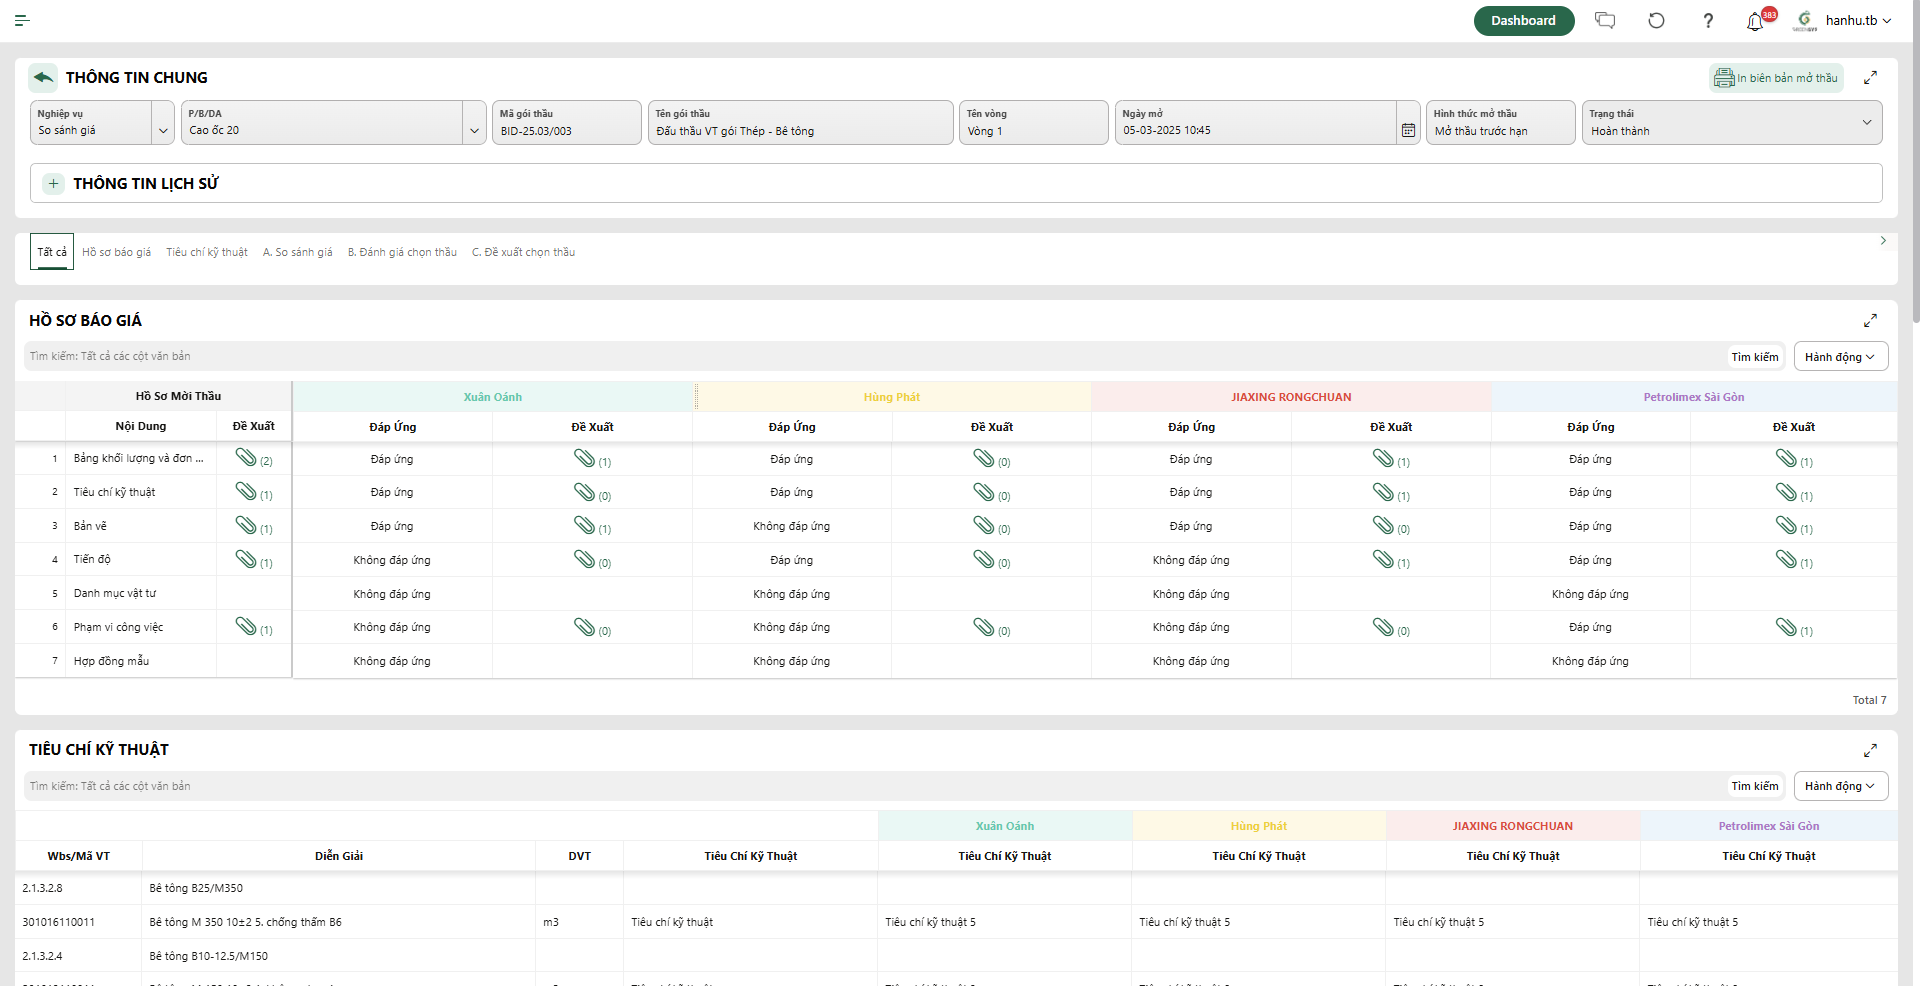Viewport: 1920px width, 986px height.
Task: Click the tab bar right chevron arrow
Action: [1883, 241]
